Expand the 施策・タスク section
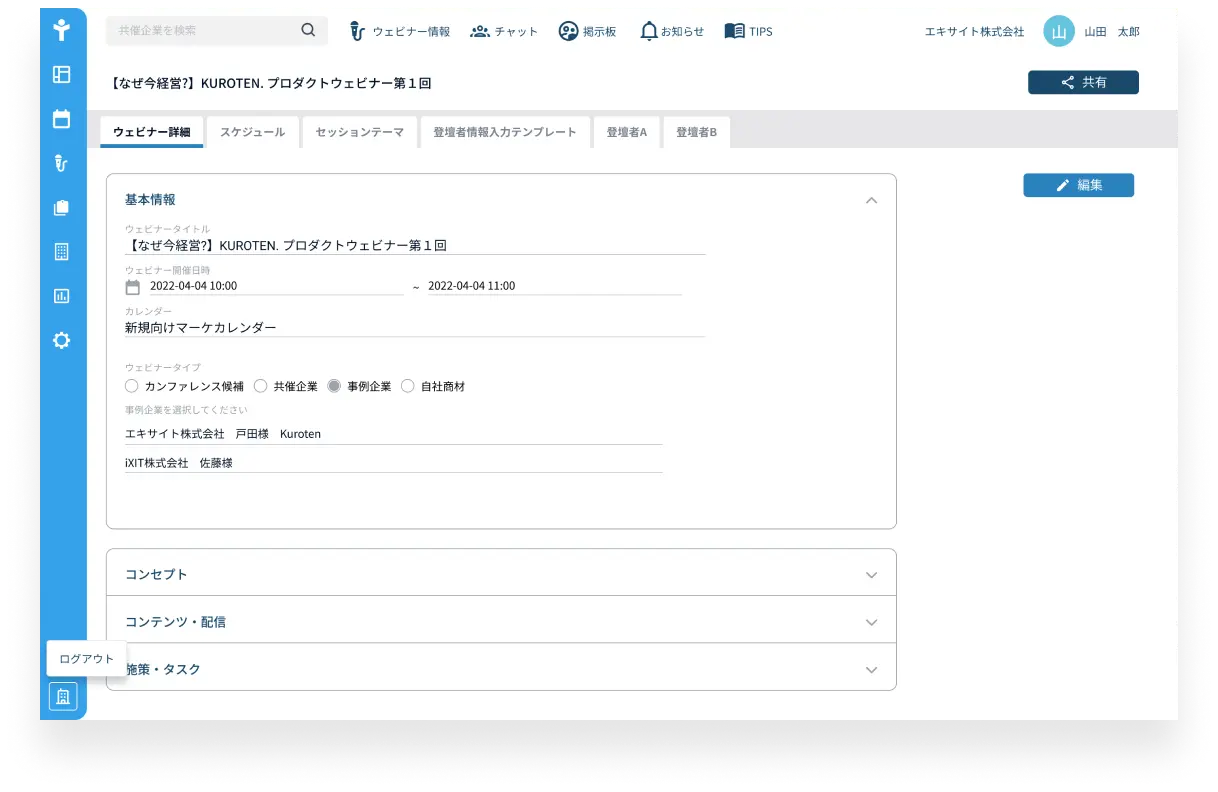 pos(871,669)
